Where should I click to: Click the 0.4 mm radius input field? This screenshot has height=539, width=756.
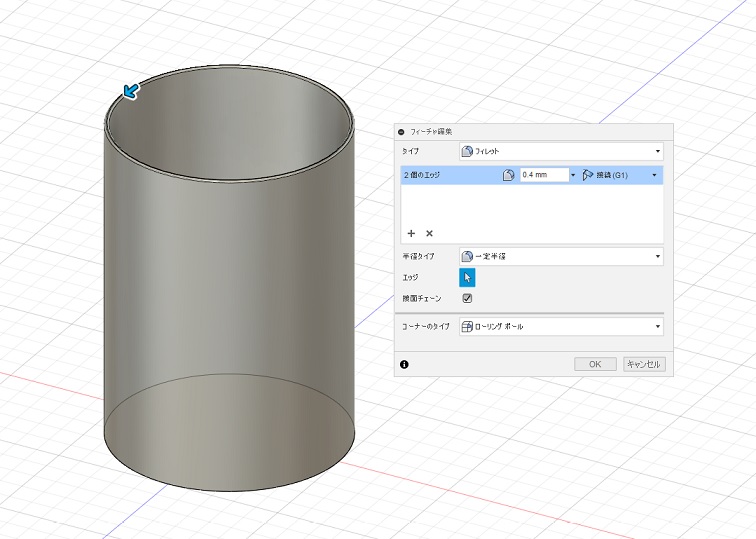coord(545,175)
